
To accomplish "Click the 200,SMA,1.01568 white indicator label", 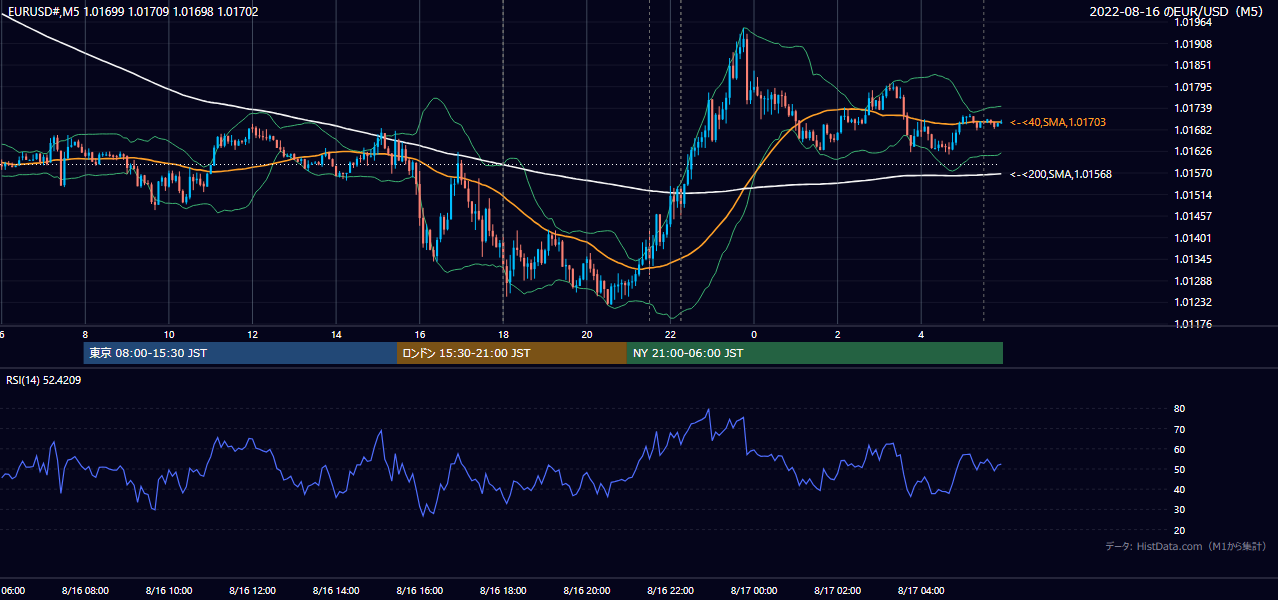I will (x=1061, y=174).
